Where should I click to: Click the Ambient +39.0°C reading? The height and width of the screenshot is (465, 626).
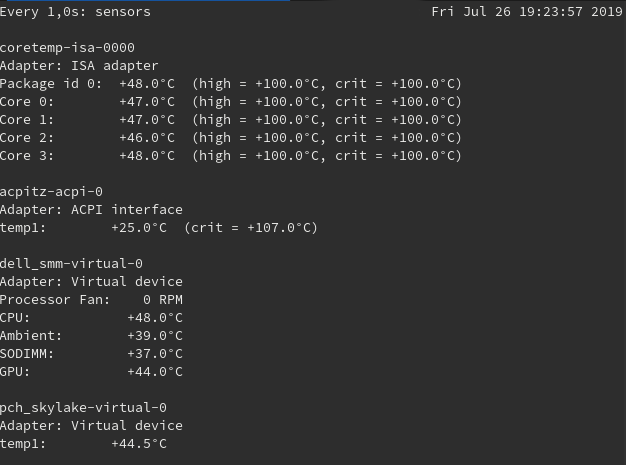[x=155, y=336]
